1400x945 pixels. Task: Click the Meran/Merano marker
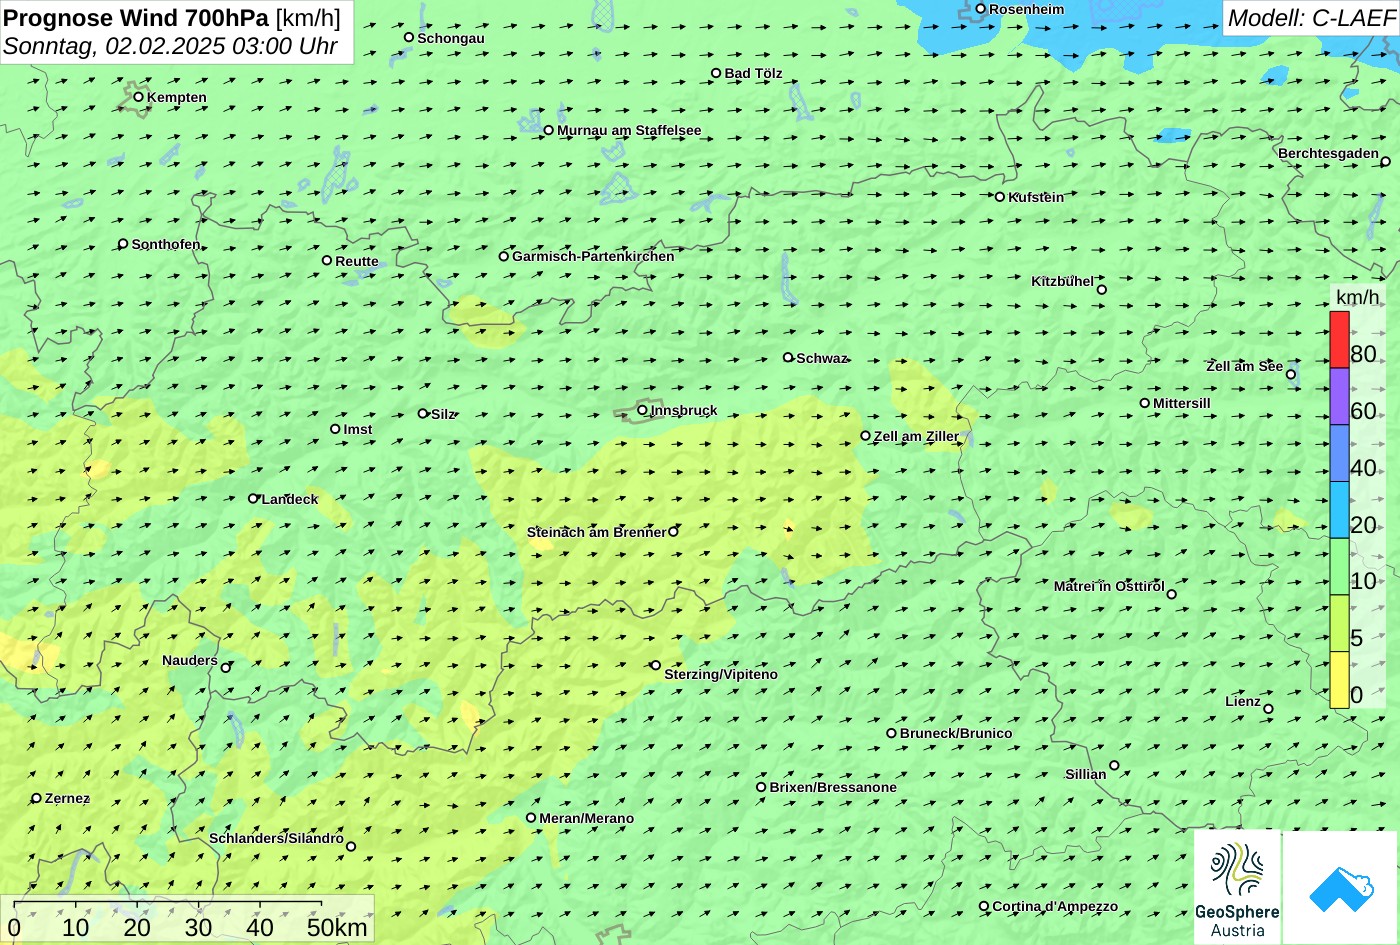point(531,818)
